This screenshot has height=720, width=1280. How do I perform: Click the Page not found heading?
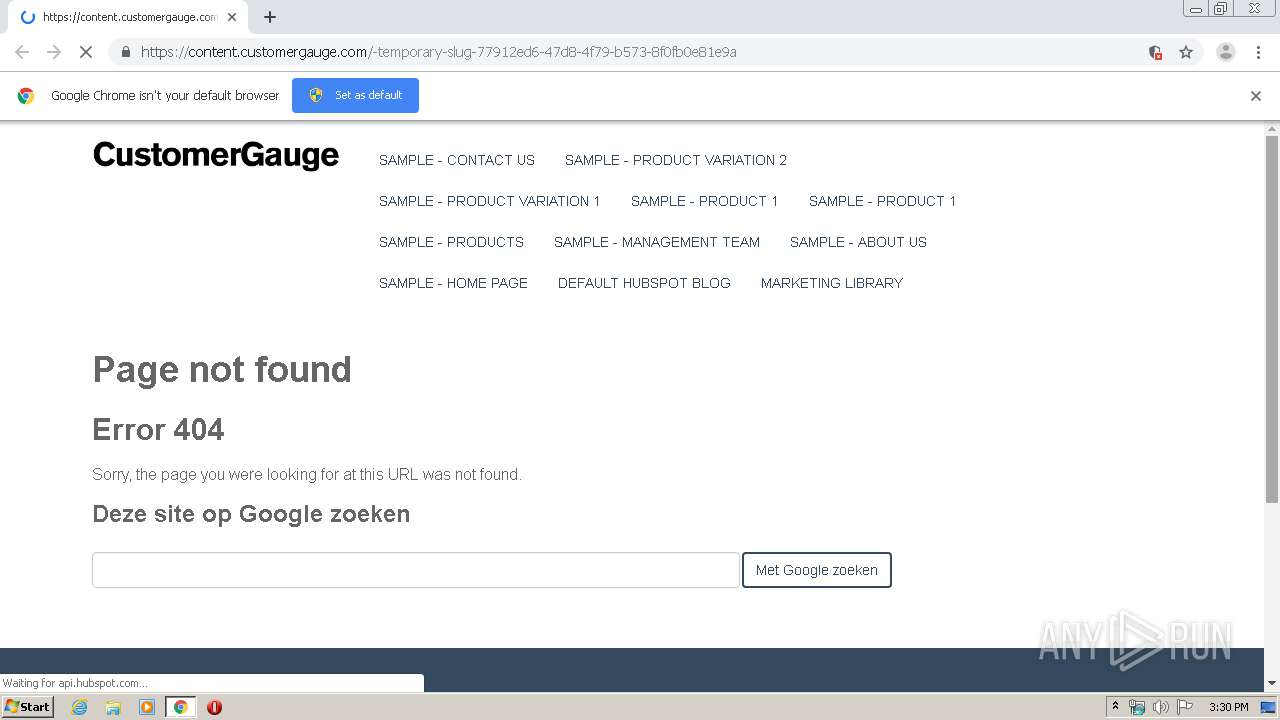pyautogui.click(x=222, y=370)
